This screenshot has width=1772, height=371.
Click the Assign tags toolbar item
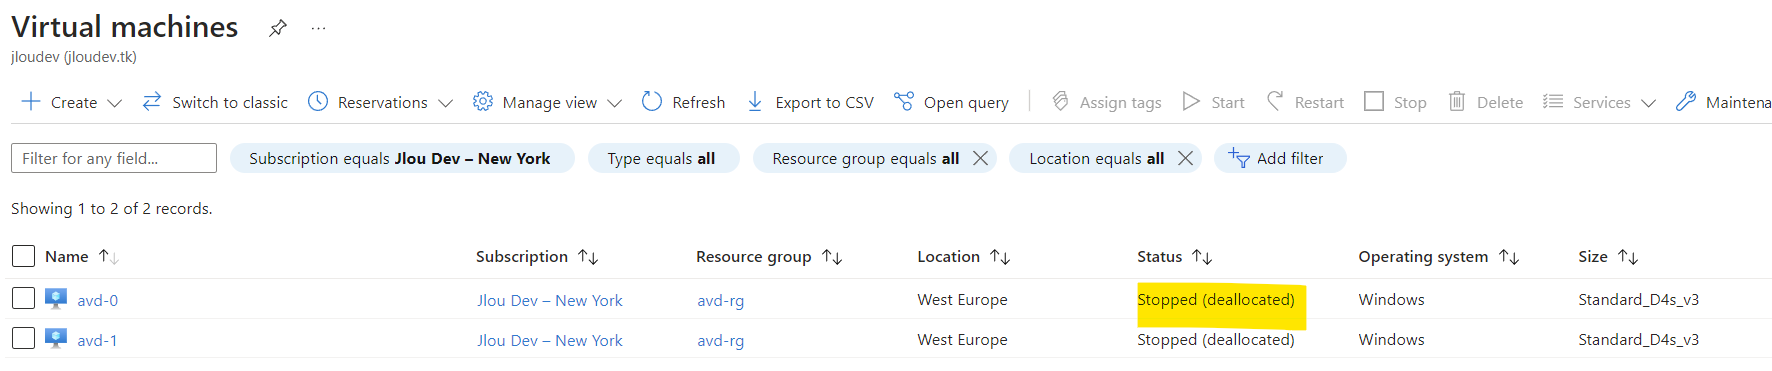coord(1106,102)
